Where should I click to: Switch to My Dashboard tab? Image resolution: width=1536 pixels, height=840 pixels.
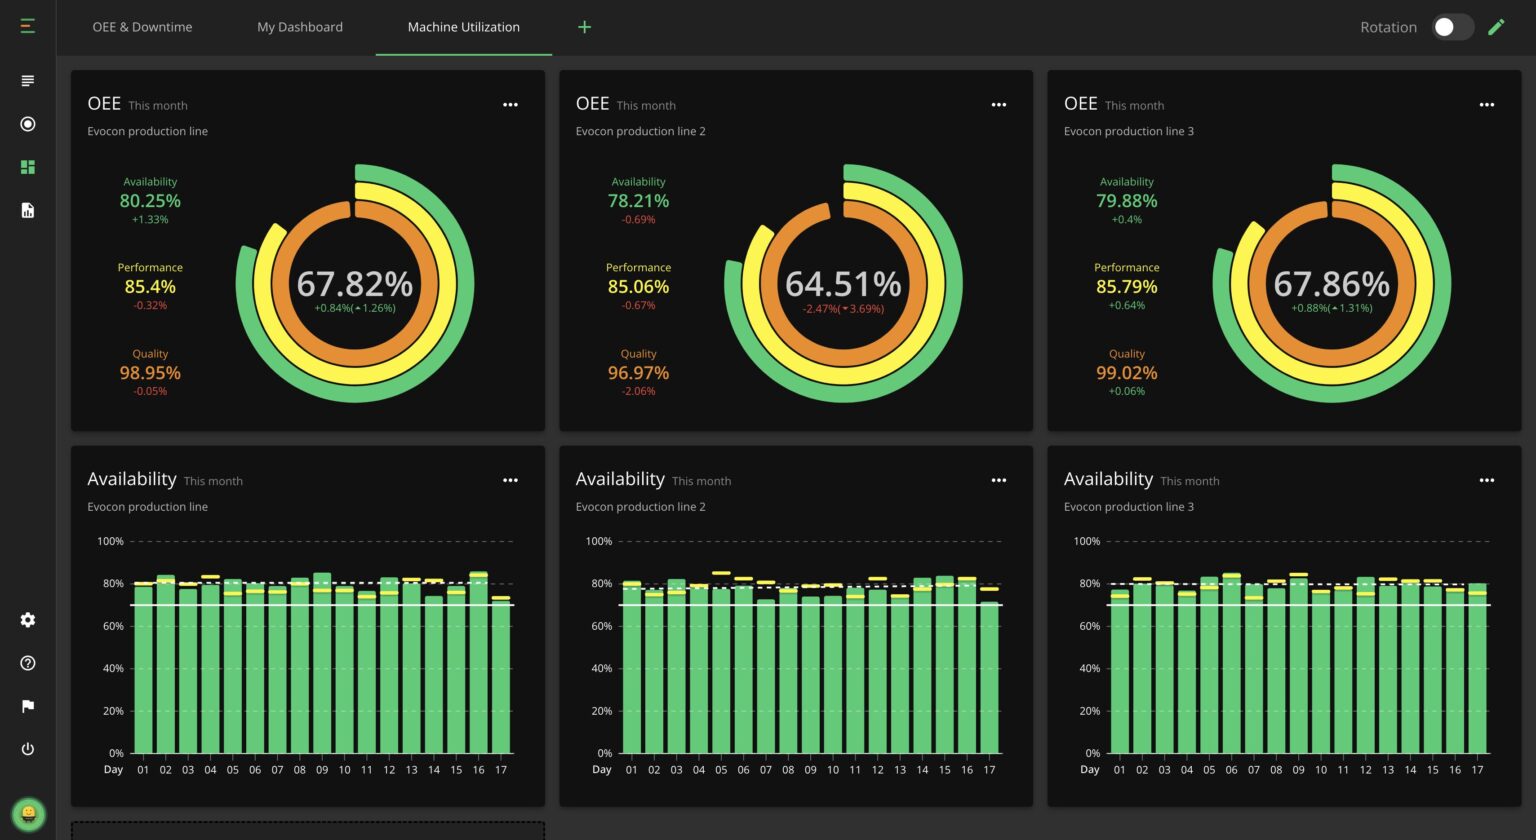300,27
